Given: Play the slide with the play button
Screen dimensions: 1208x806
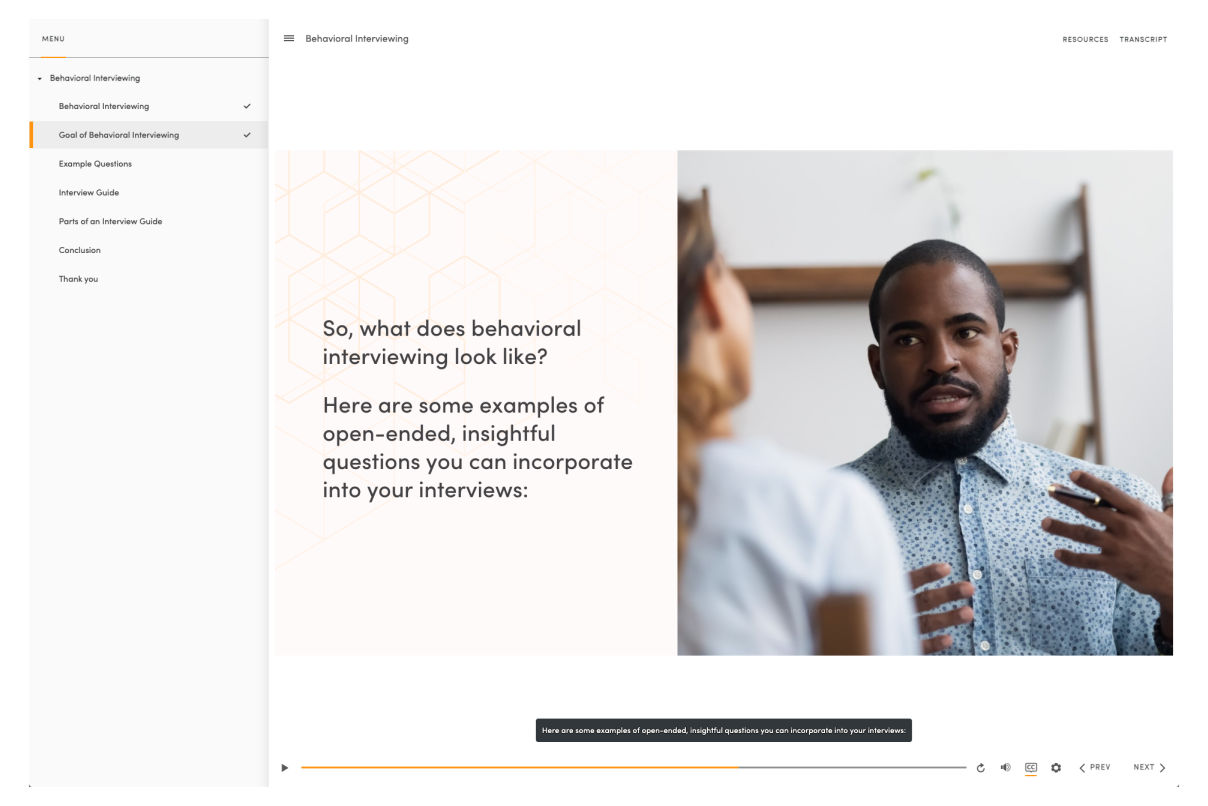Looking at the screenshot, I should 285,768.
